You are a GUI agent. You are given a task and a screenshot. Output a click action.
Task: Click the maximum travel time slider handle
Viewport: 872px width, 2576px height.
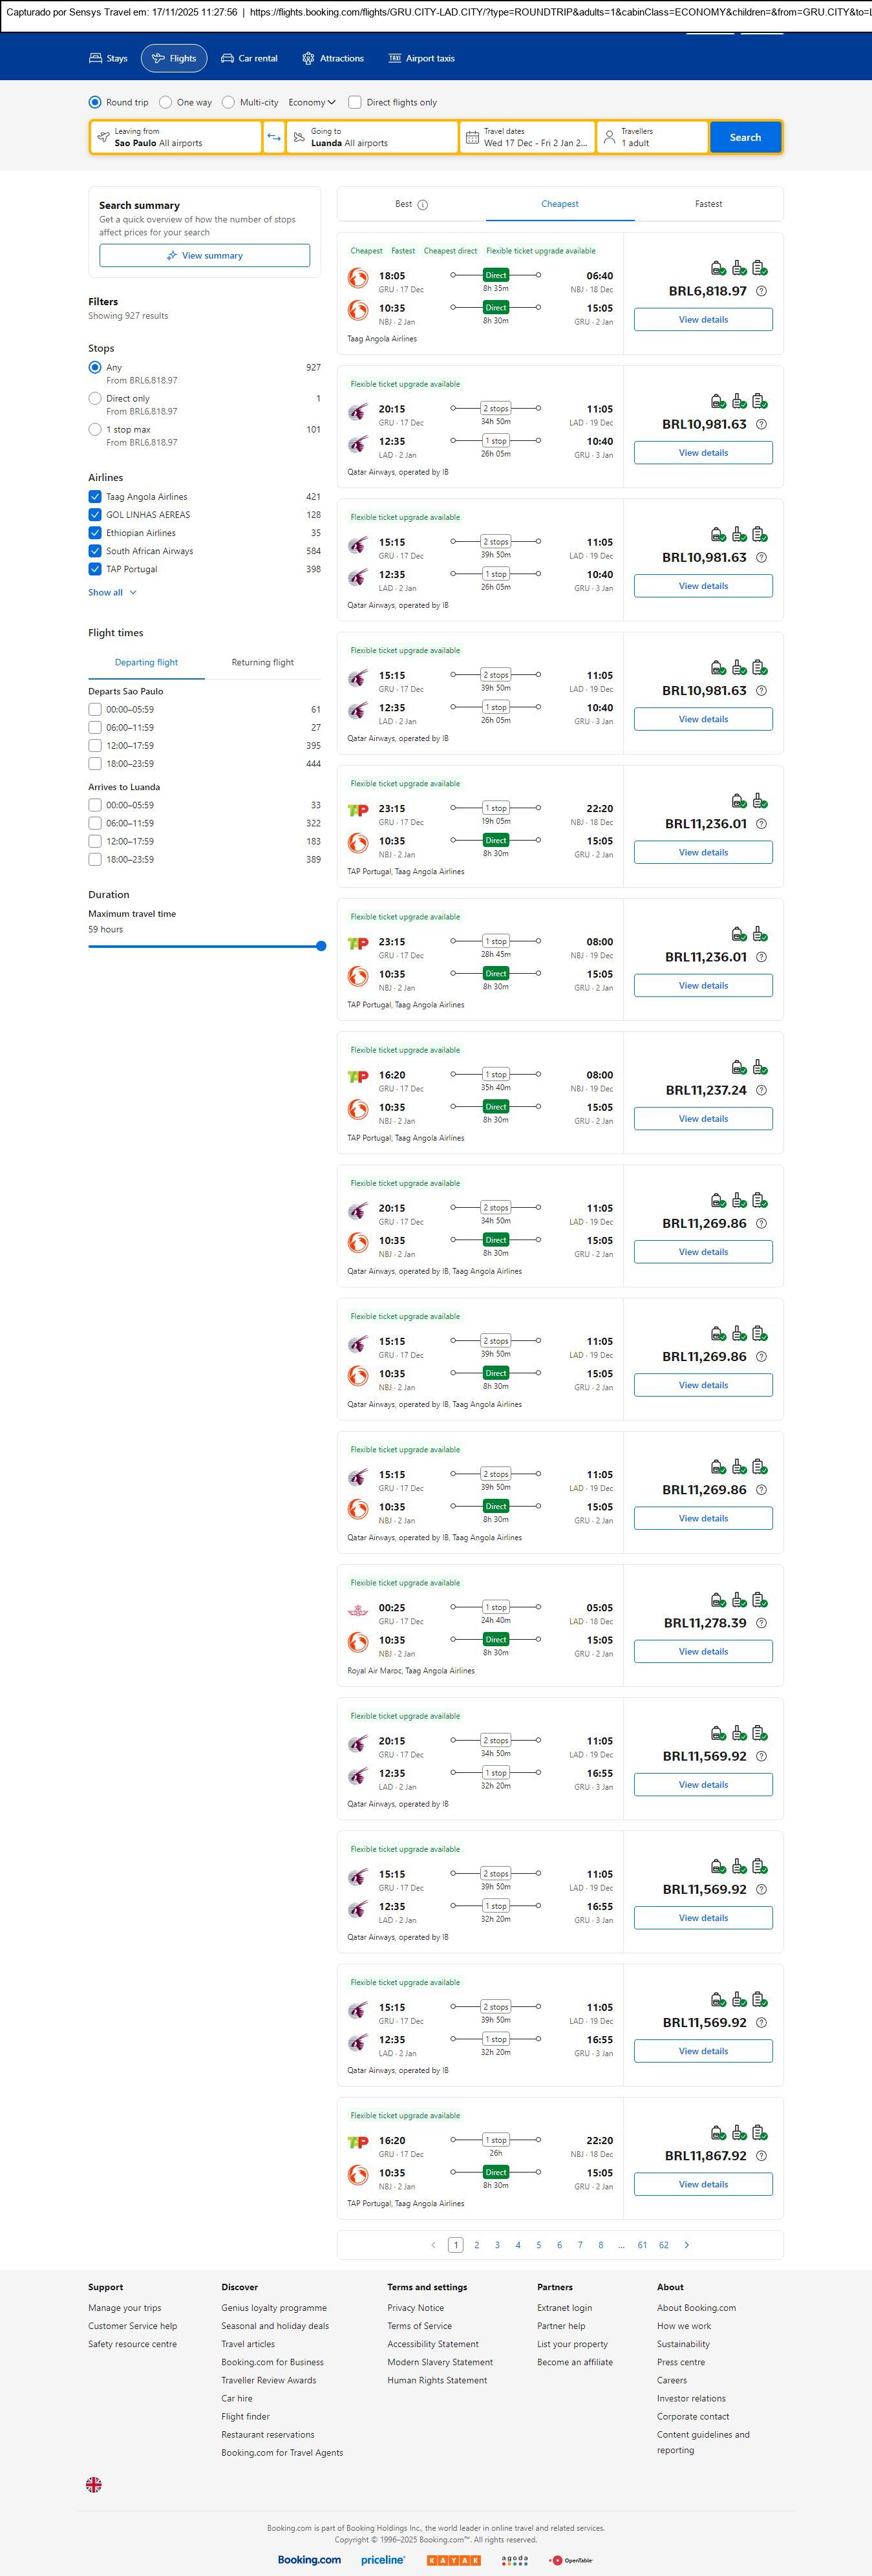coord(321,946)
